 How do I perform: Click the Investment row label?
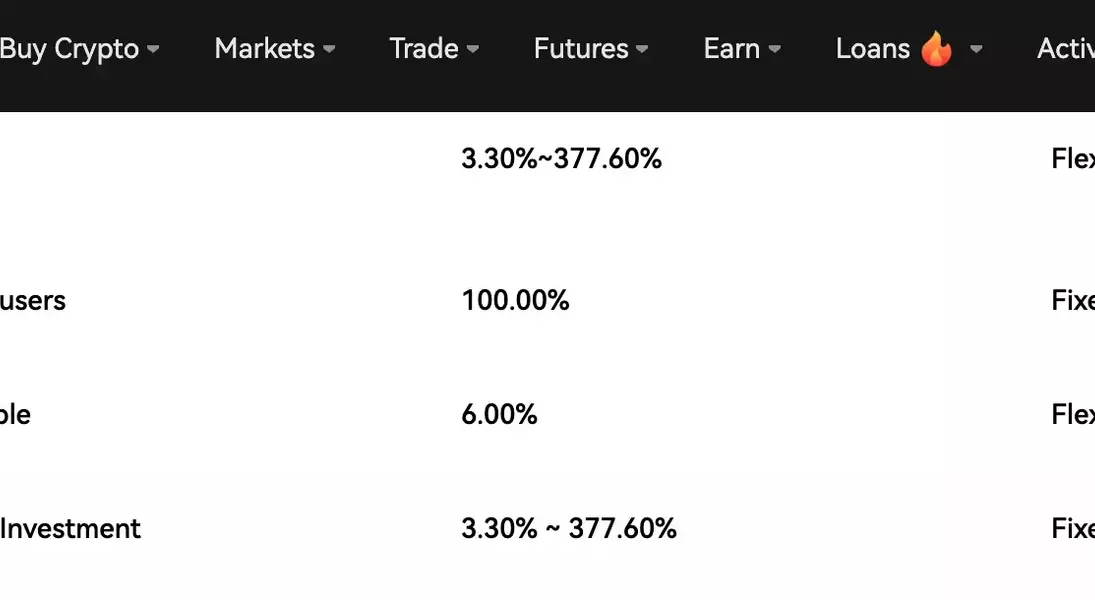point(70,529)
